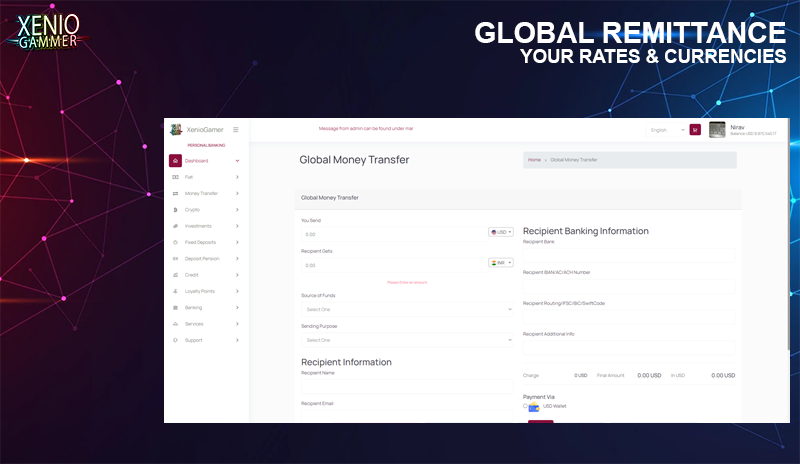Viewport: 800px width, 464px height.
Task: Click the Credit sidebar icon
Action: (x=175, y=275)
